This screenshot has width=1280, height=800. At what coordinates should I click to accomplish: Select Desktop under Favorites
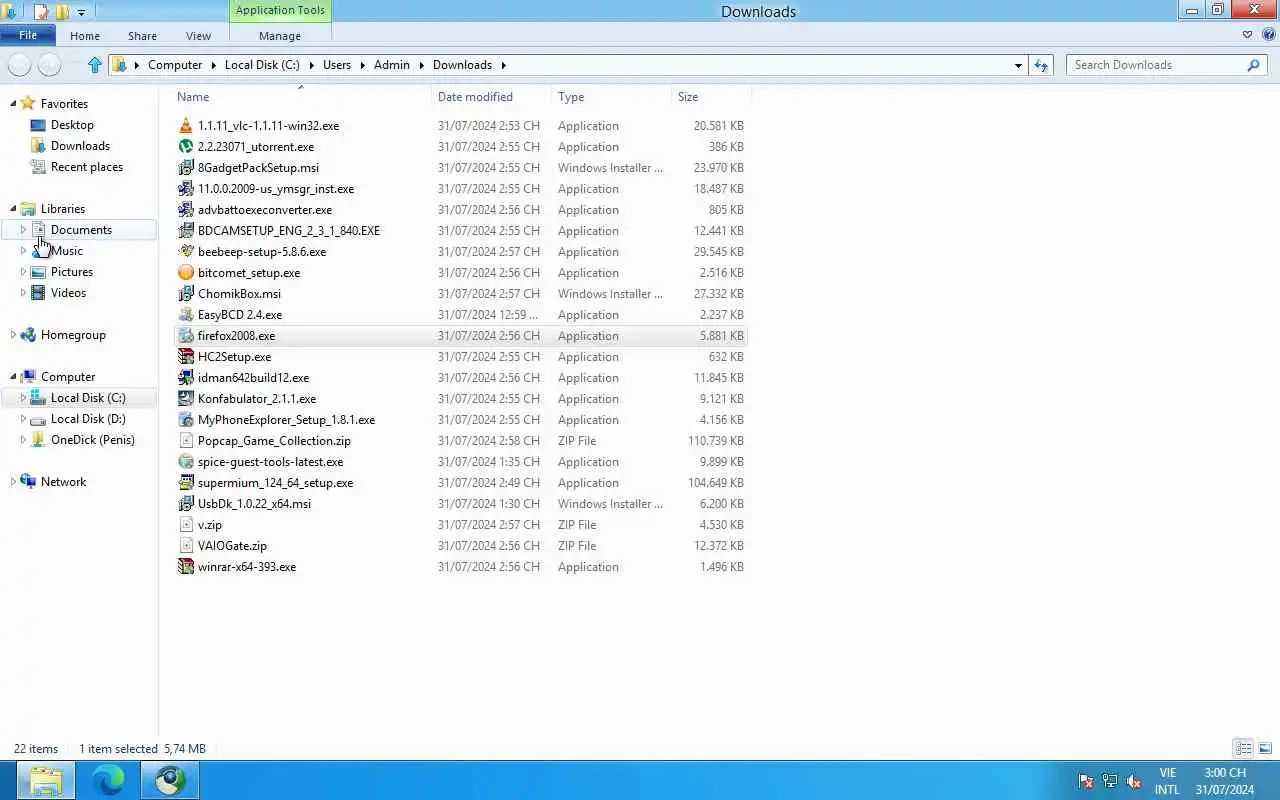point(72,125)
